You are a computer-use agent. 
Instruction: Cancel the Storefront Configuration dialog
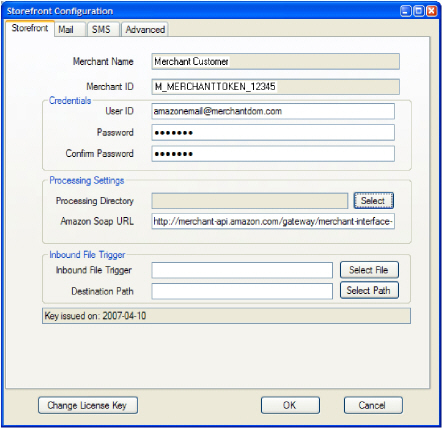coord(373,405)
